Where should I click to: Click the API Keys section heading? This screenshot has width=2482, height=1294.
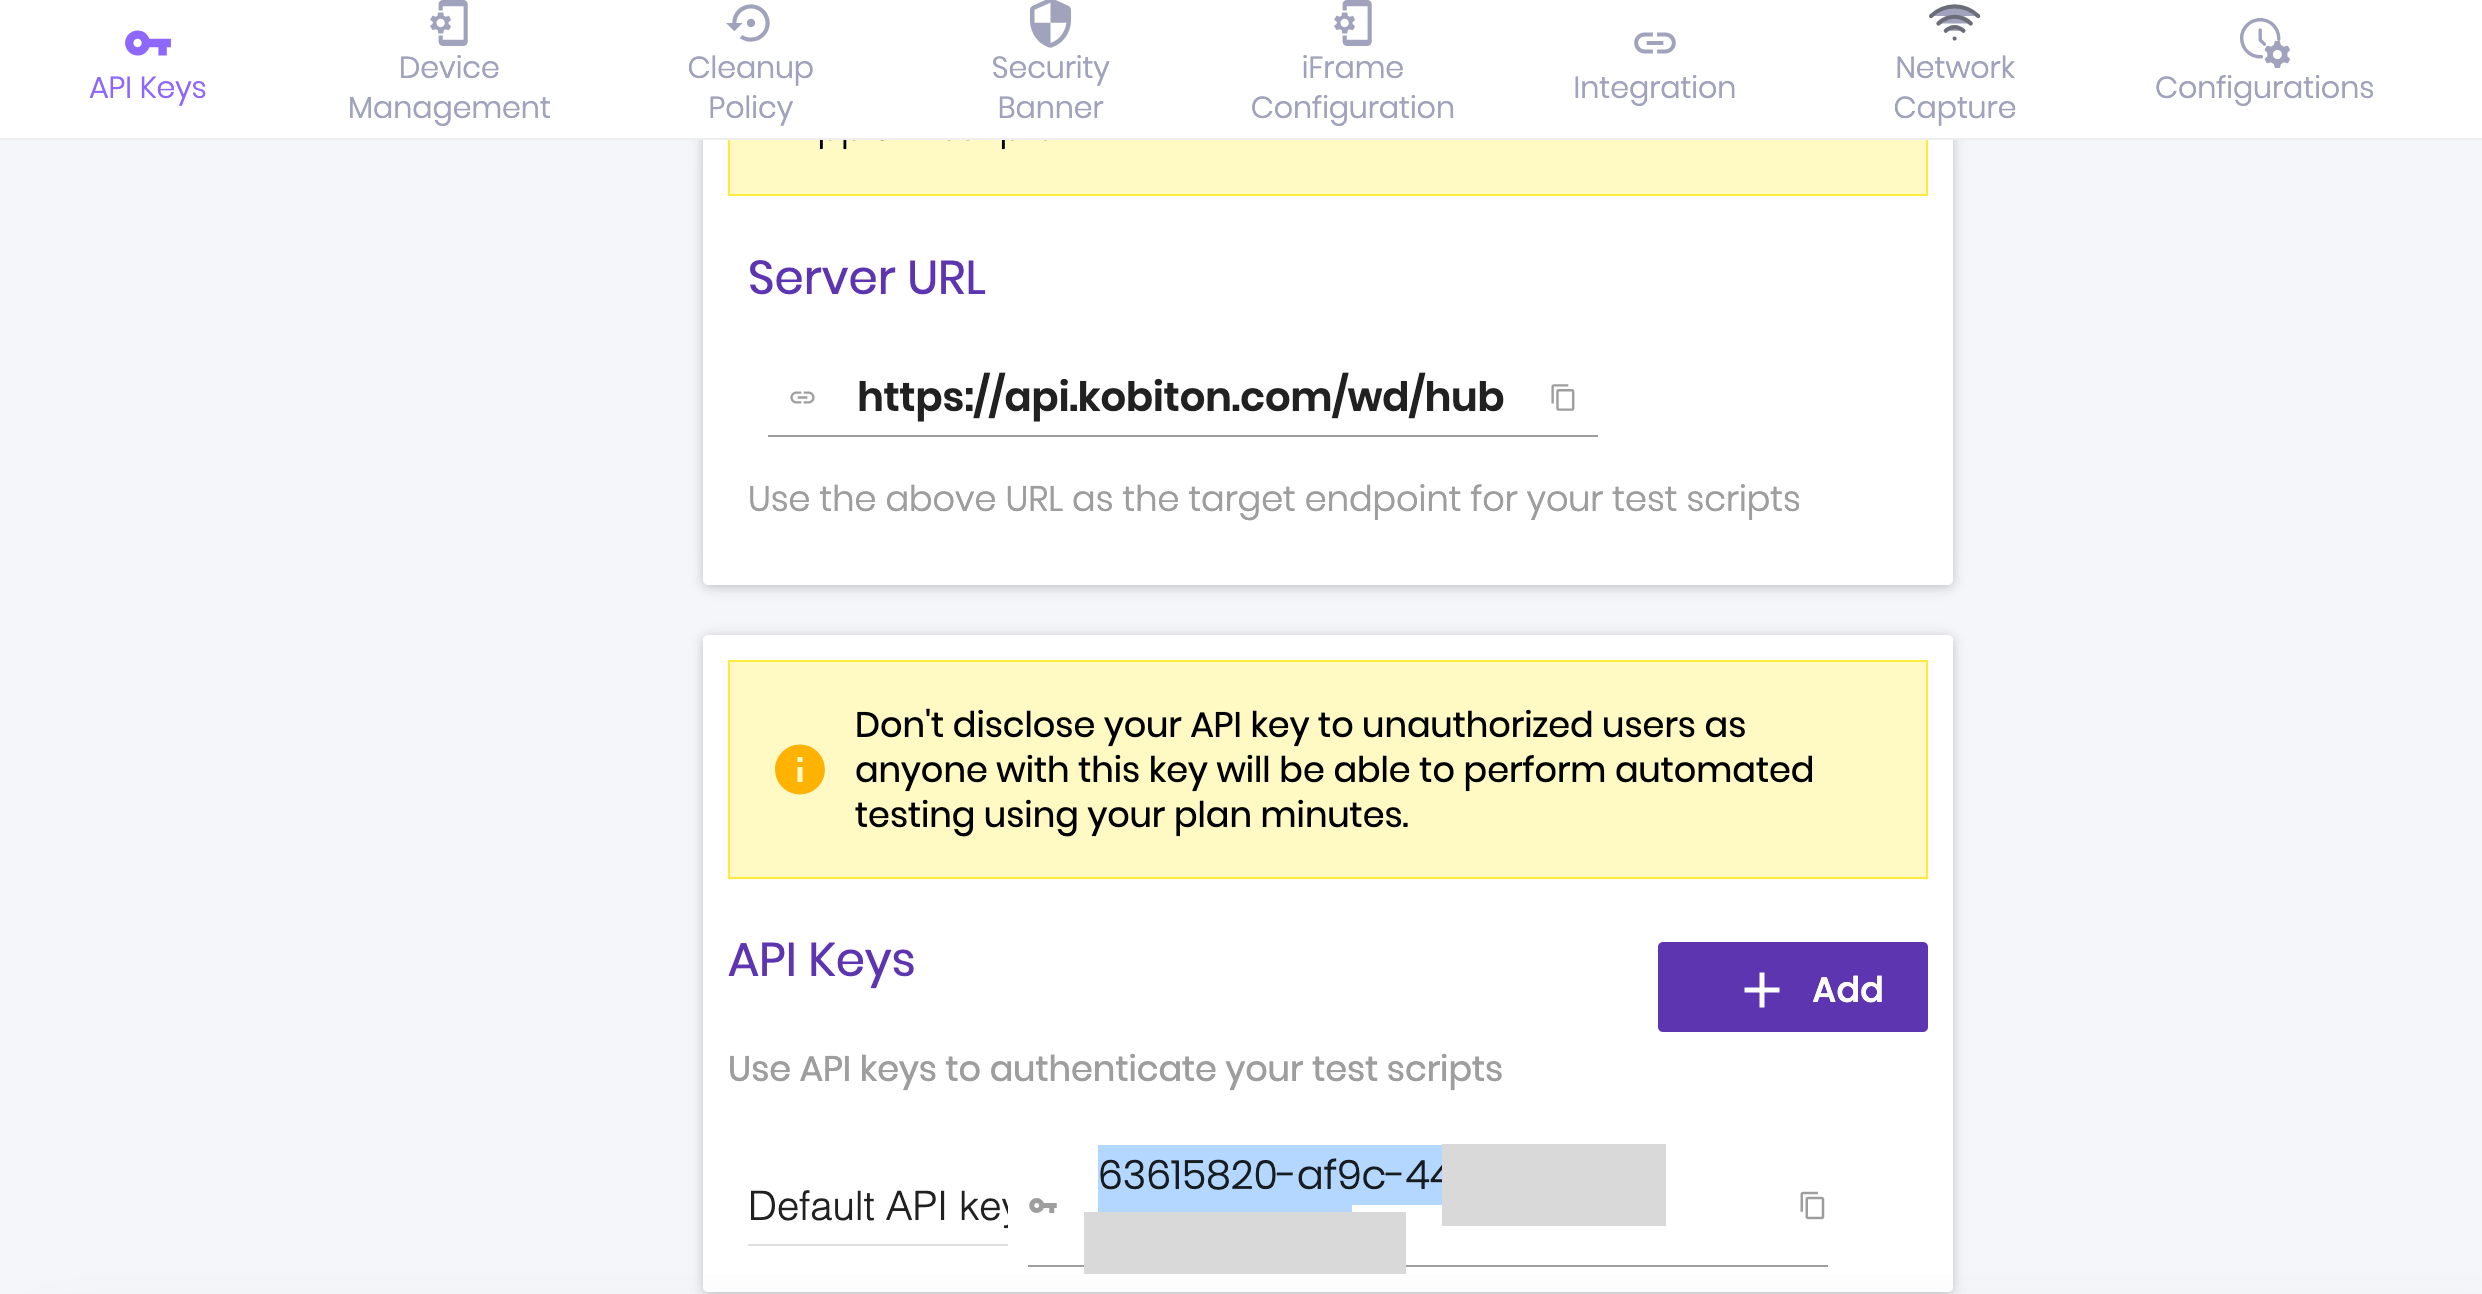coord(821,960)
